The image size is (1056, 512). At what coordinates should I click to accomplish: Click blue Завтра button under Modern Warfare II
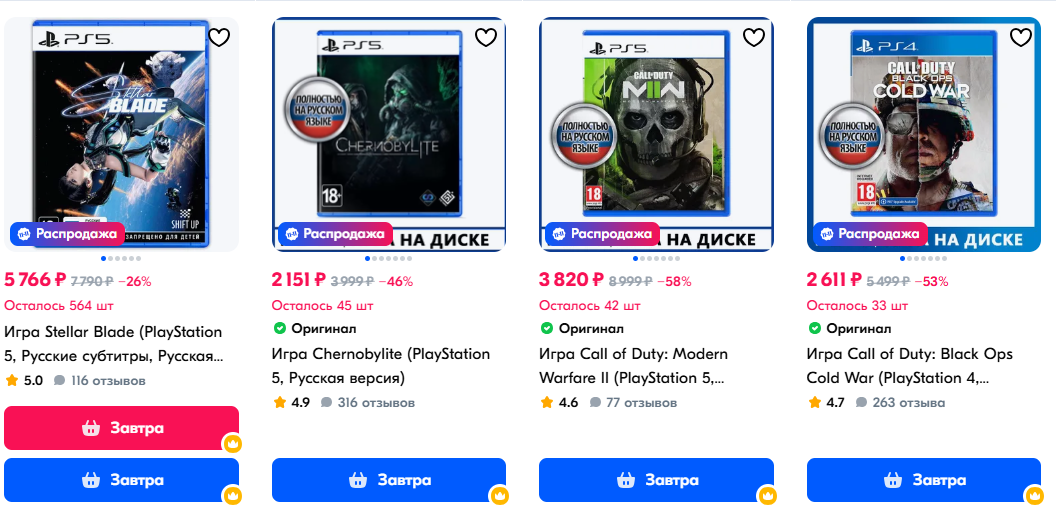(x=657, y=480)
